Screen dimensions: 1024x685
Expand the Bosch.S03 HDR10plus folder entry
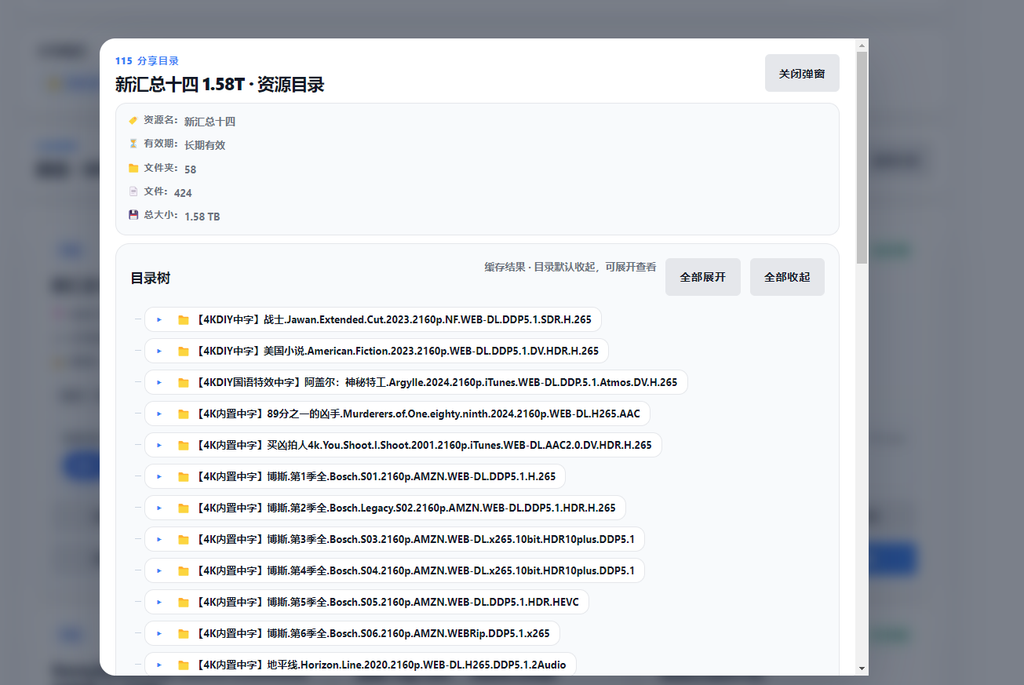pyautogui.click(x=160, y=538)
